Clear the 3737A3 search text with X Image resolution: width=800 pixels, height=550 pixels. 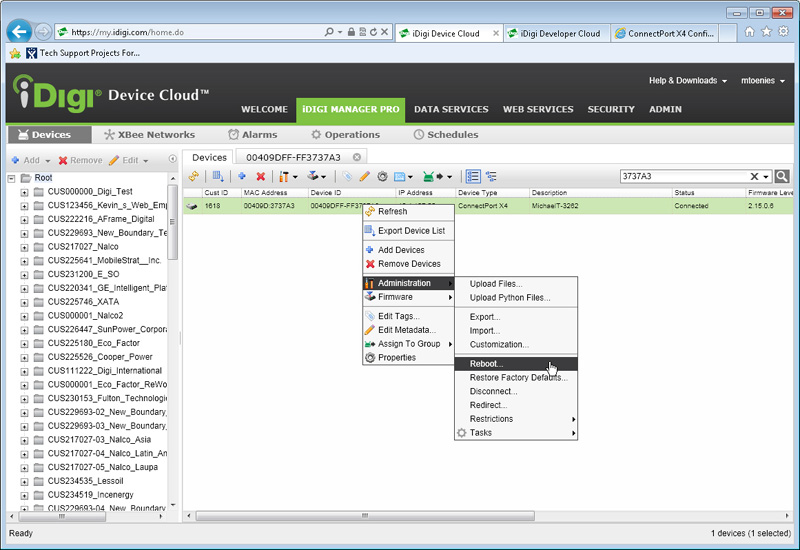coord(754,176)
